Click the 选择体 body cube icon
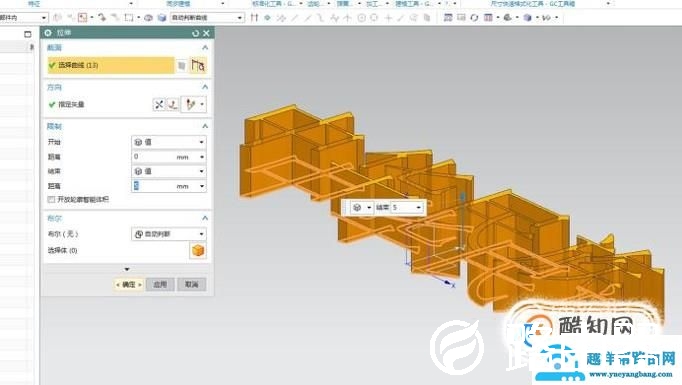This screenshot has height=385, width=682. 198,251
